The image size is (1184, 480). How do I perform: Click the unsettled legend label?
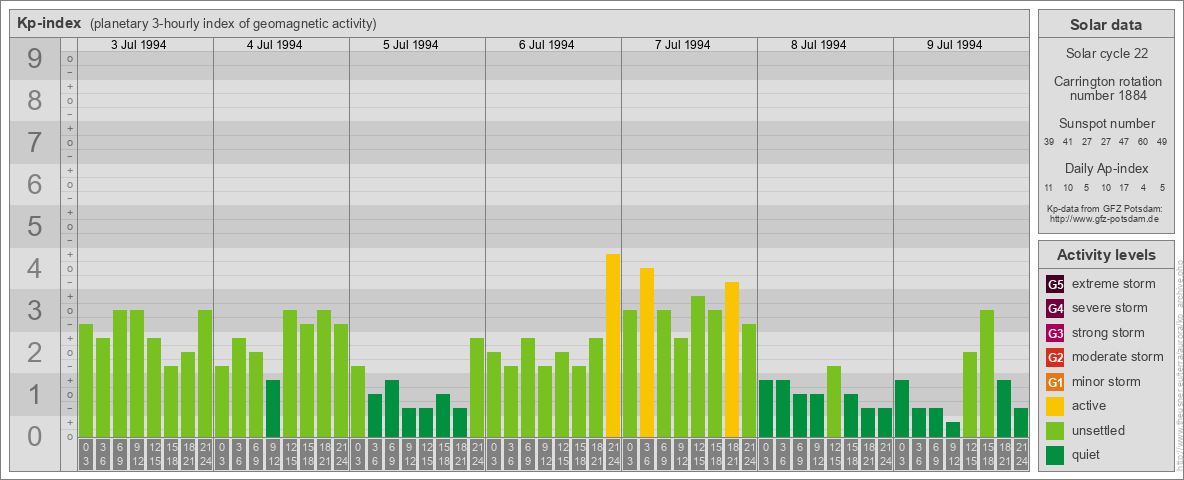click(1099, 430)
